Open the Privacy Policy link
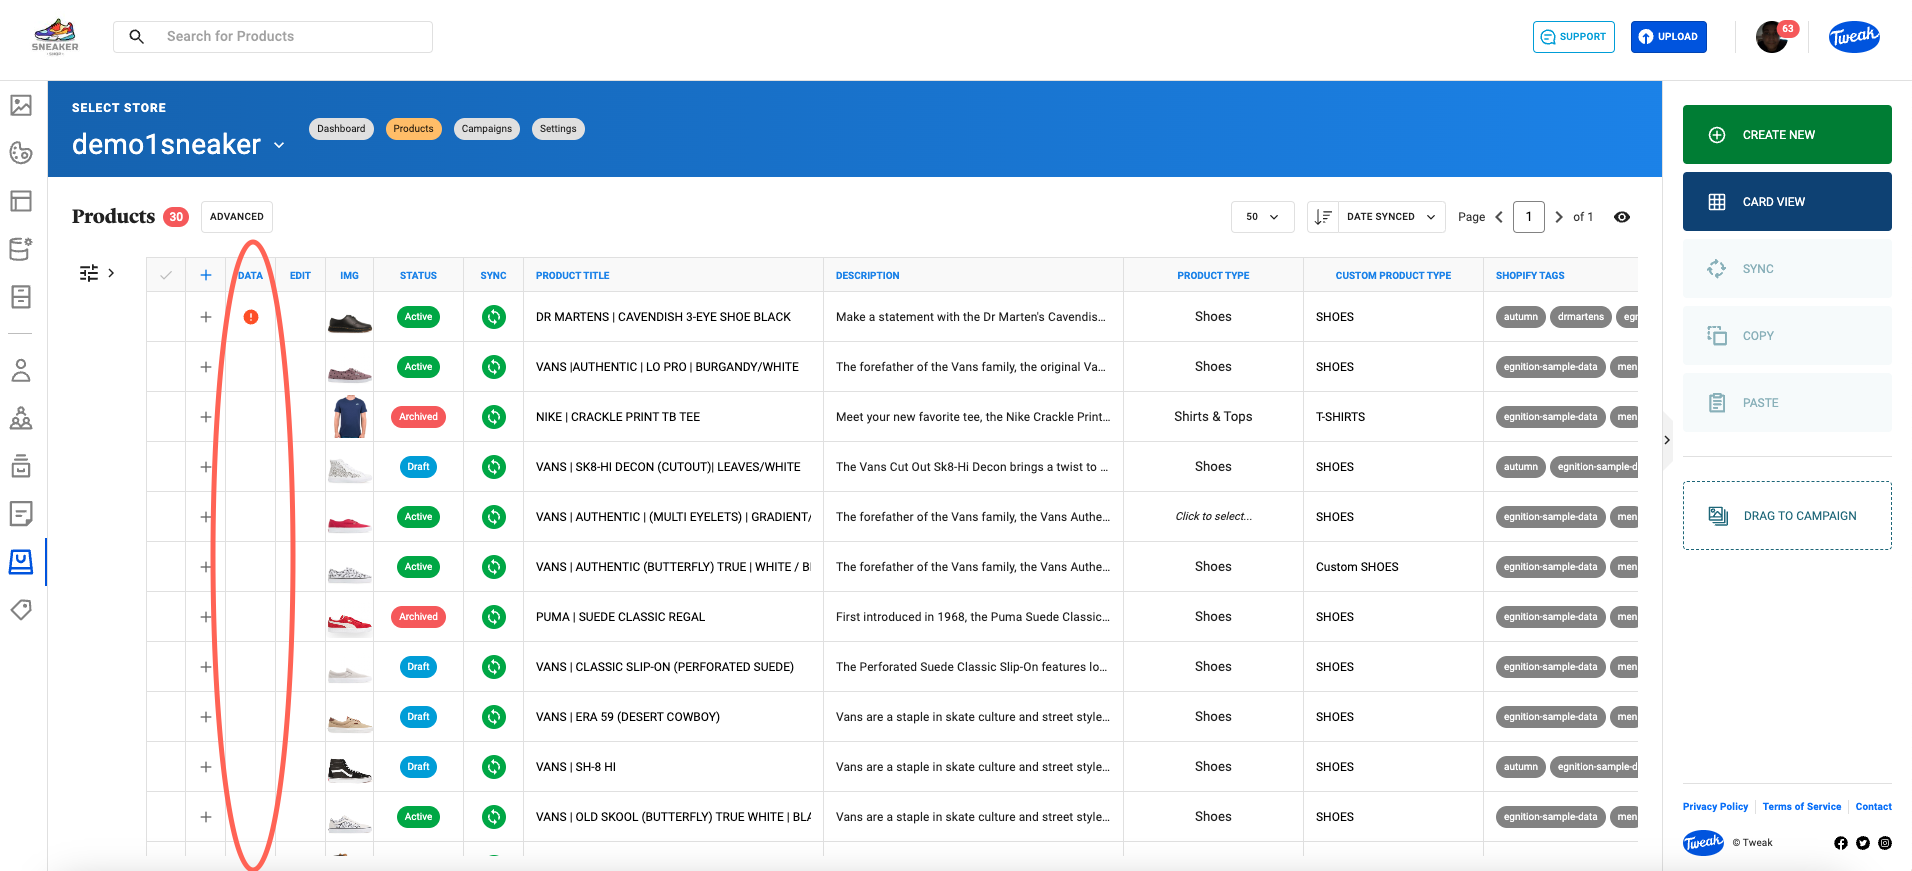This screenshot has width=1912, height=871. 1715,807
